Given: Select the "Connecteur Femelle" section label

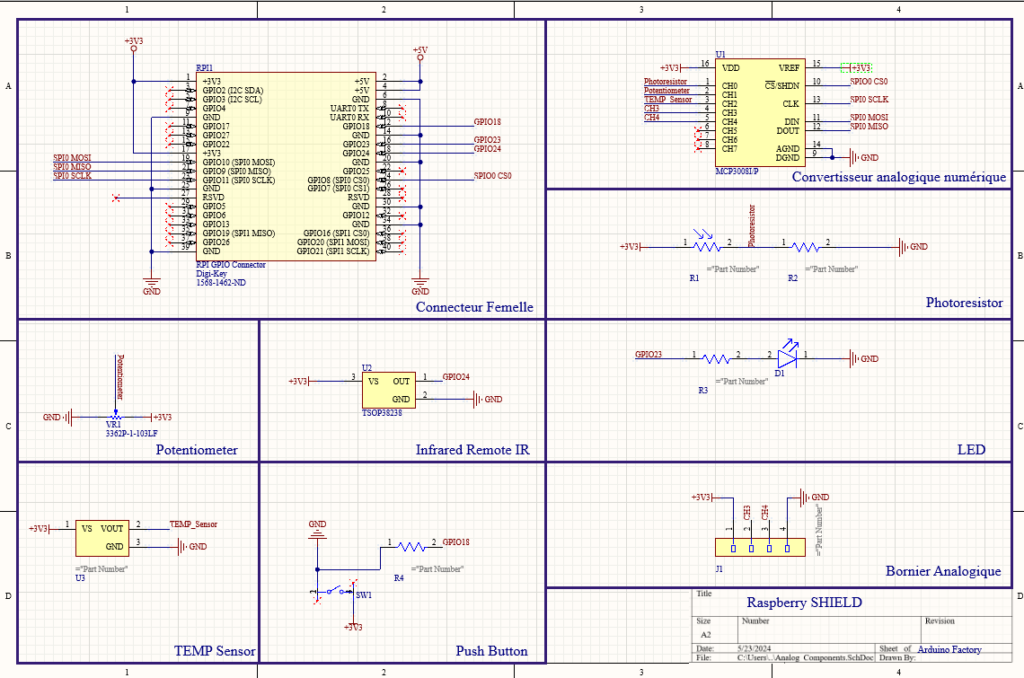Looking at the screenshot, I should point(474,307).
